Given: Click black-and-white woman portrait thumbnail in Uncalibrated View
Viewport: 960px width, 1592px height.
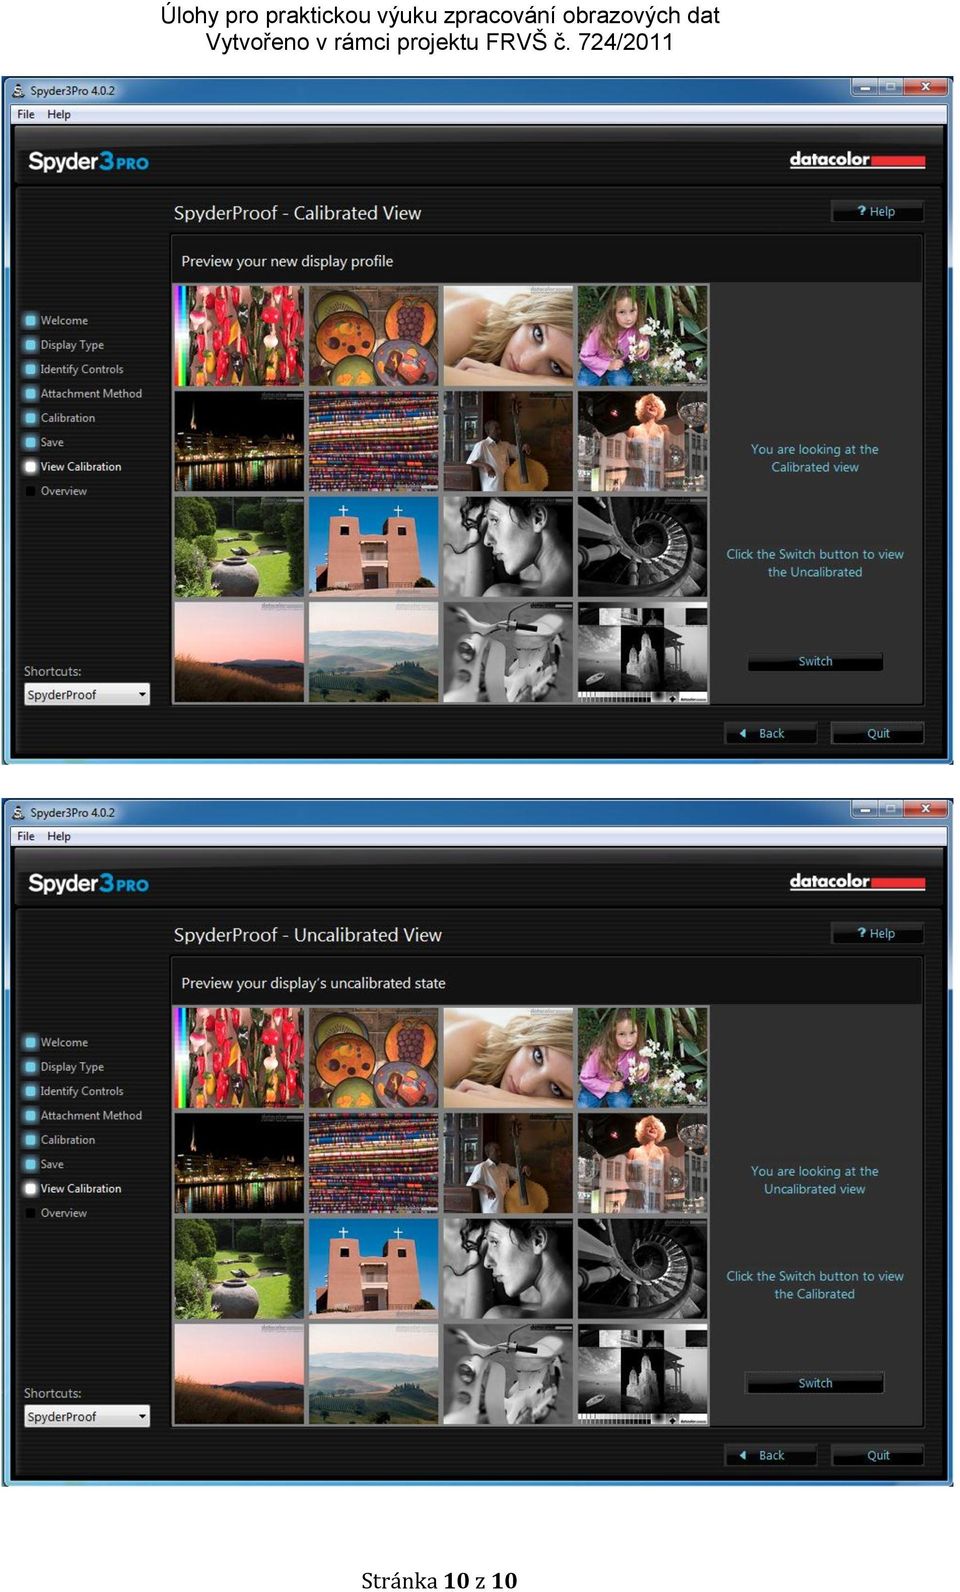Looking at the screenshot, I should tap(508, 1269).
